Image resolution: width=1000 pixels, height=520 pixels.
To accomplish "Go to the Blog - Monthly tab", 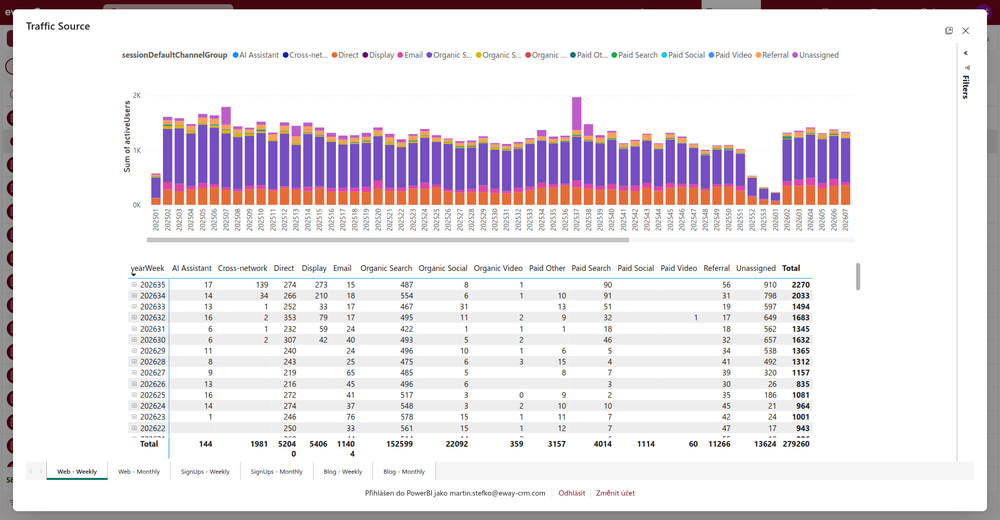I will [404, 472].
